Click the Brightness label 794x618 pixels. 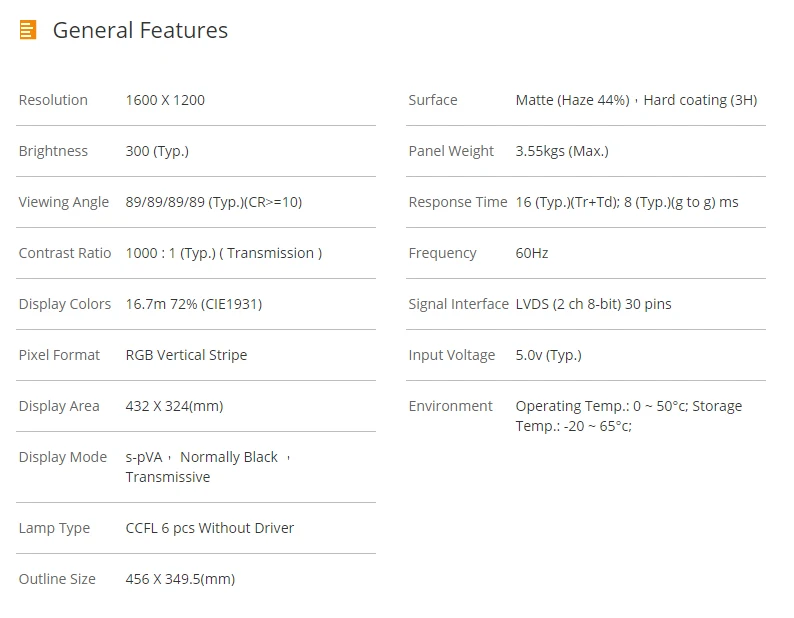[x=53, y=151]
